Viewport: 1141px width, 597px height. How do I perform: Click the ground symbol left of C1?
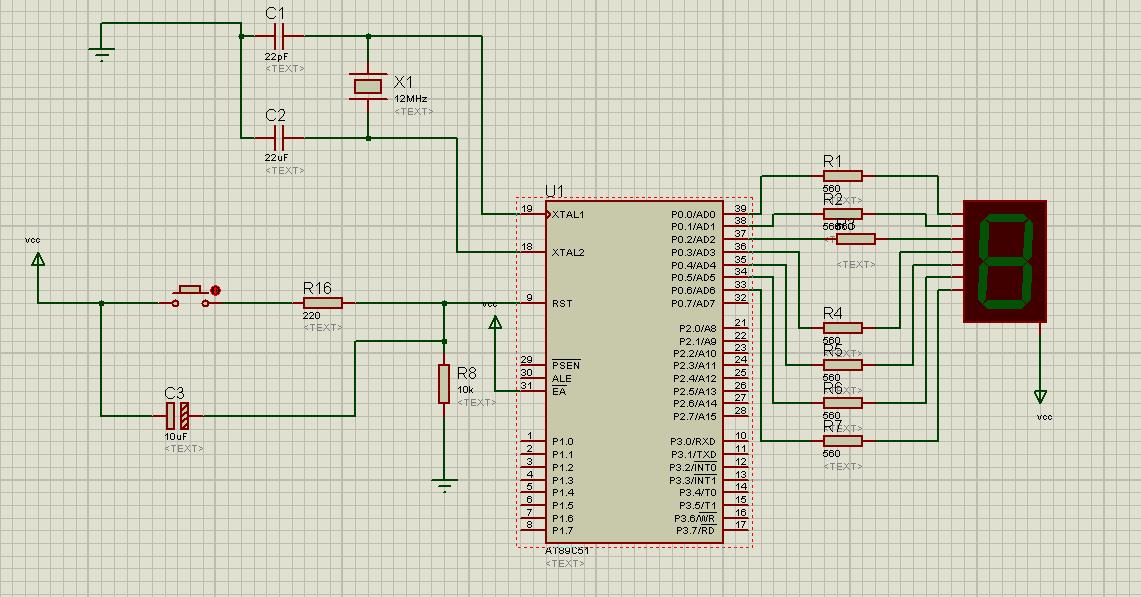coord(102,54)
